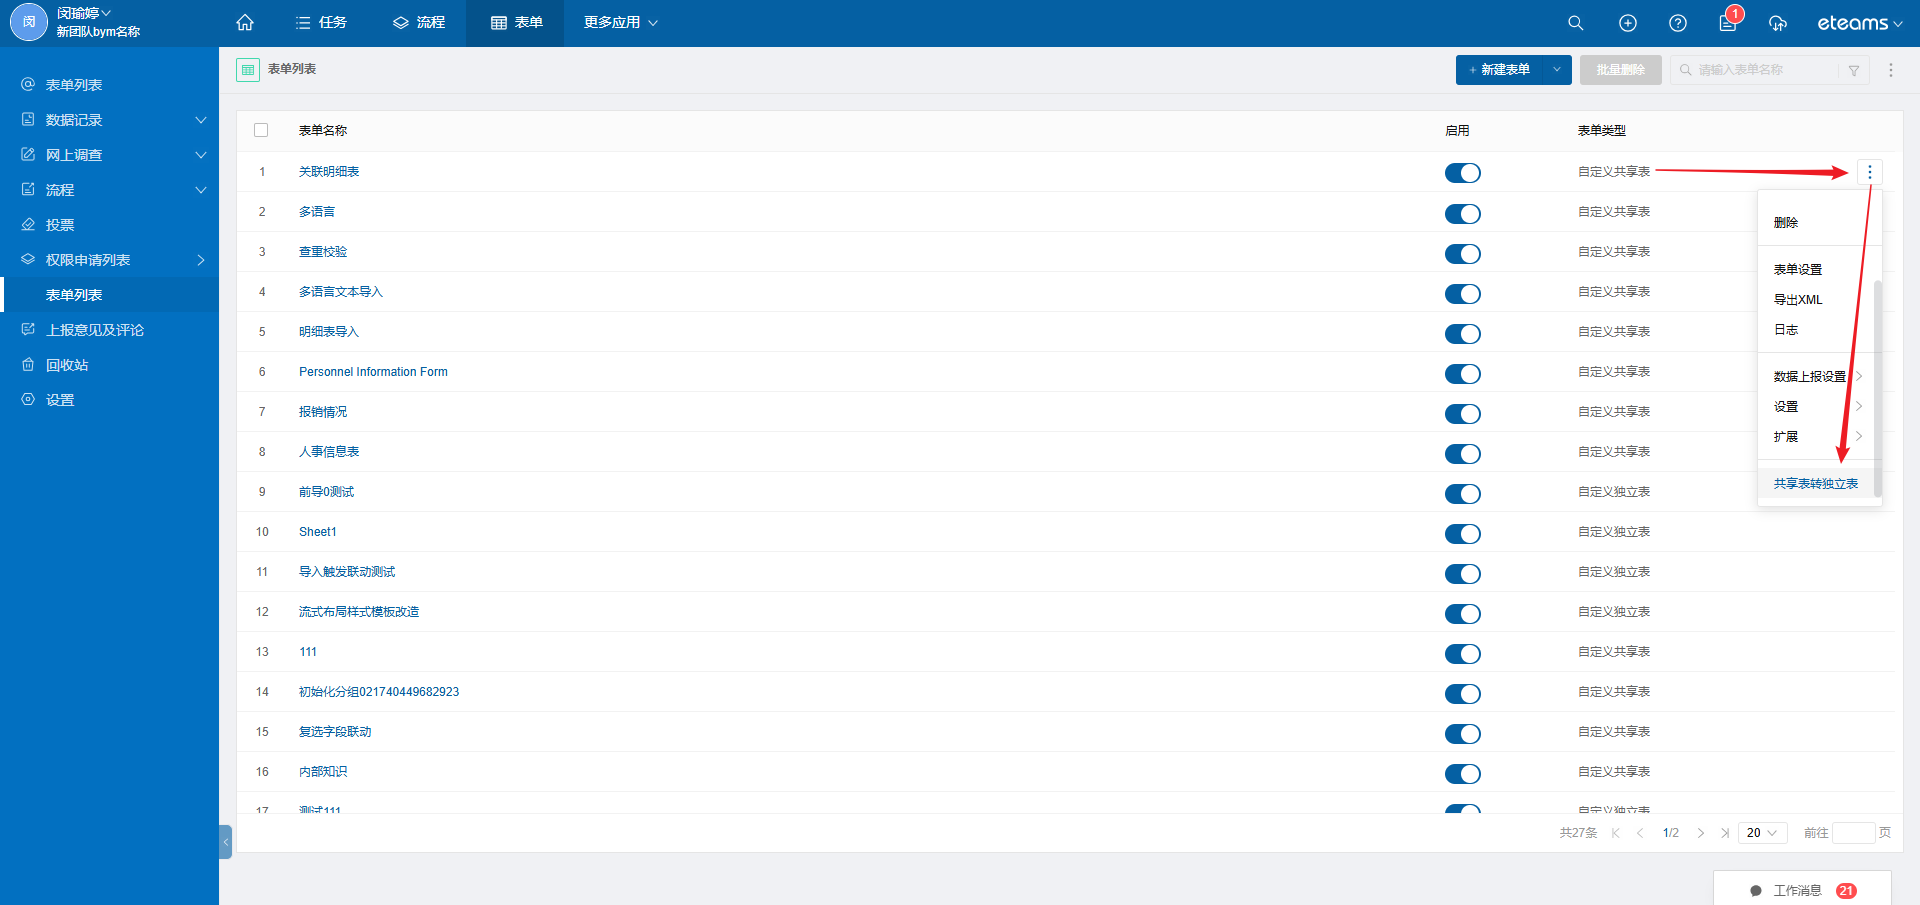This screenshot has height=905, width=1920.
Task: Go to the previous page arrow
Action: click(1640, 833)
